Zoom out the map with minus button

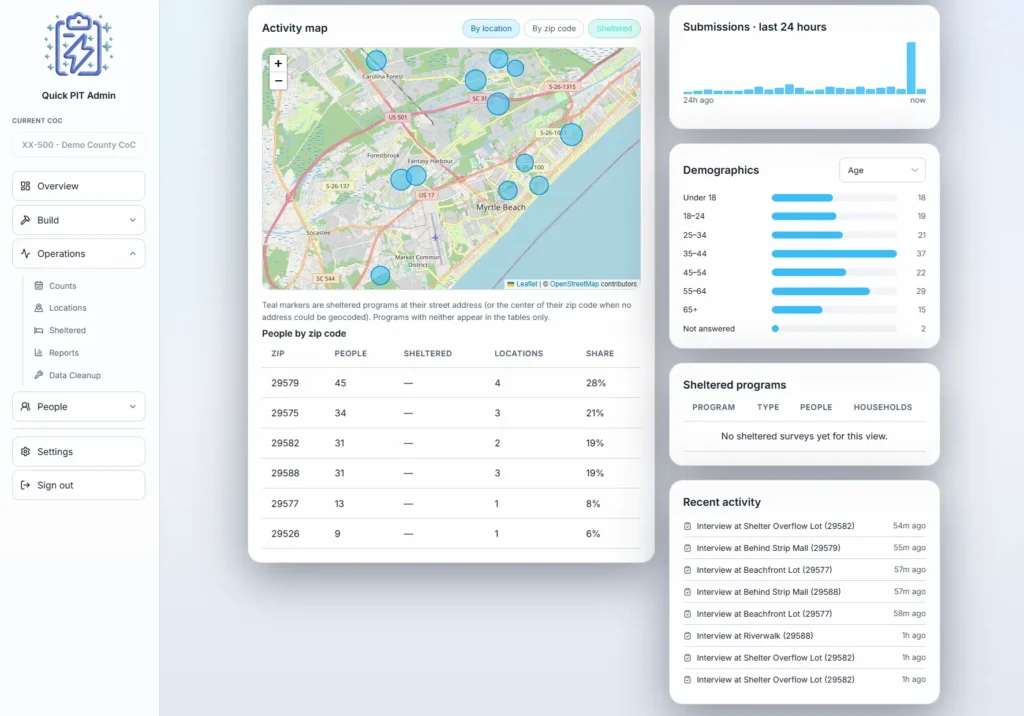tap(278, 81)
